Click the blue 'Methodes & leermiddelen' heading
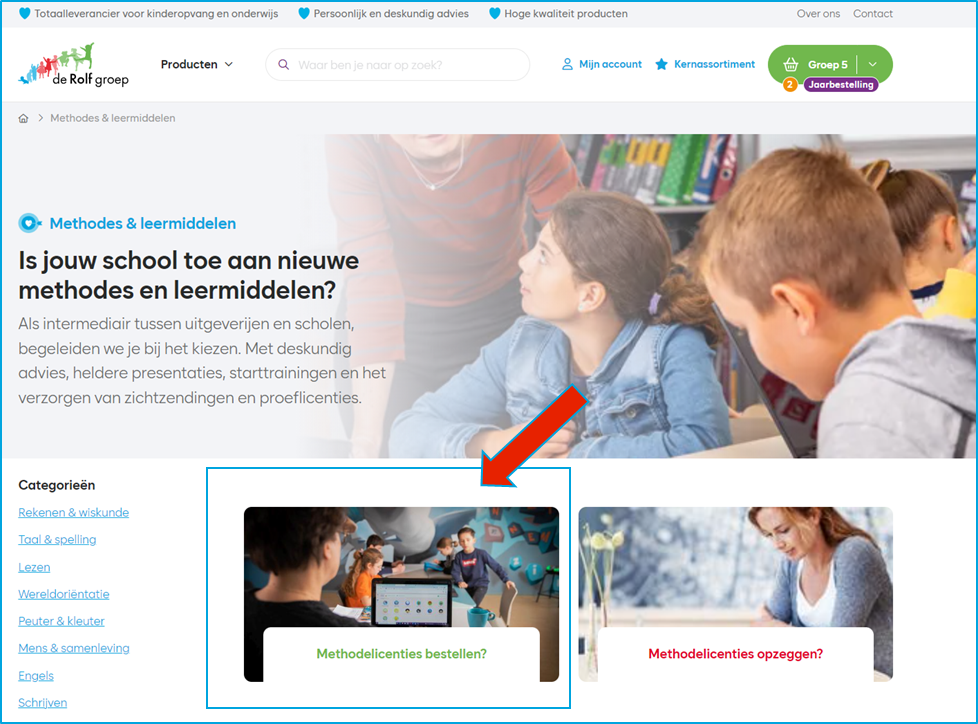Image resolution: width=978 pixels, height=724 pixels. (x=143, y=223)
